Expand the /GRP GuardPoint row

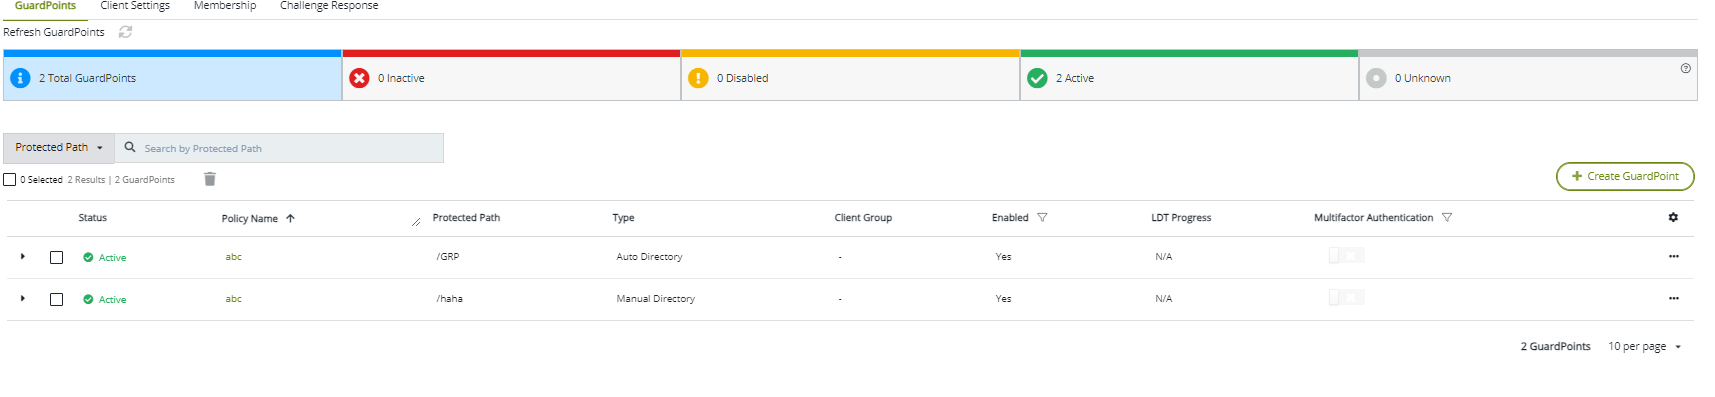tap(22, 257)
